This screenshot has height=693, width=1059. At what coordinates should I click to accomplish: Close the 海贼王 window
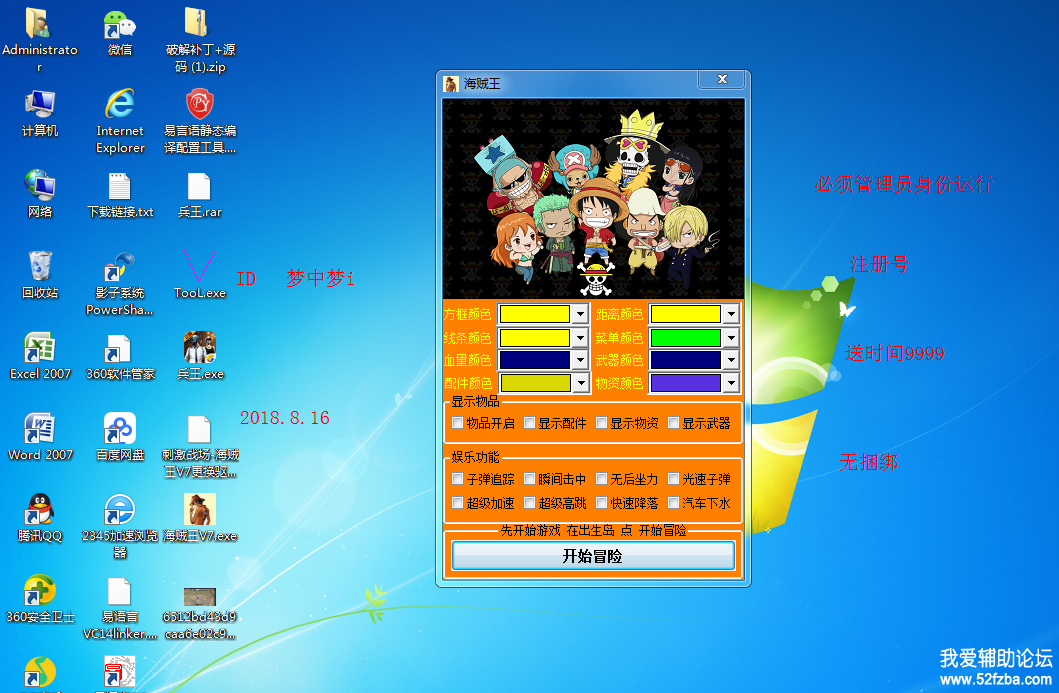(x=722, y=79)
